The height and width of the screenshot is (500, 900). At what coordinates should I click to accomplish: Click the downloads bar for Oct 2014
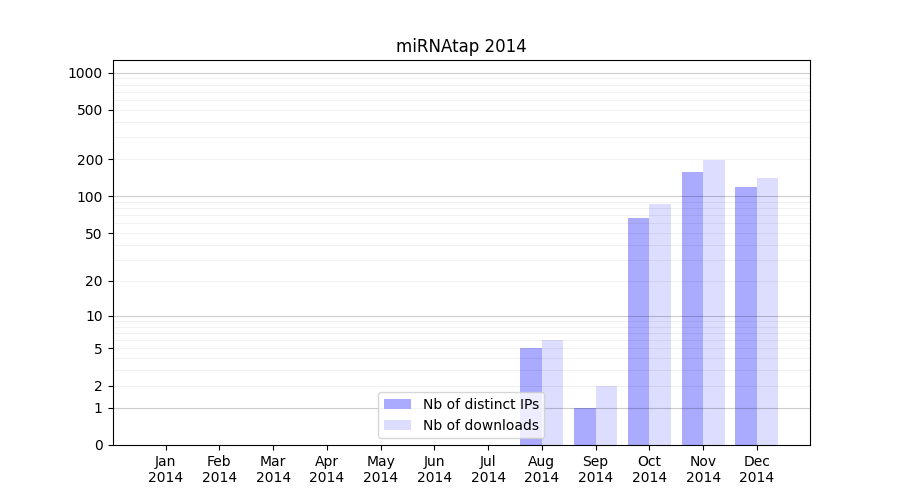660,324
